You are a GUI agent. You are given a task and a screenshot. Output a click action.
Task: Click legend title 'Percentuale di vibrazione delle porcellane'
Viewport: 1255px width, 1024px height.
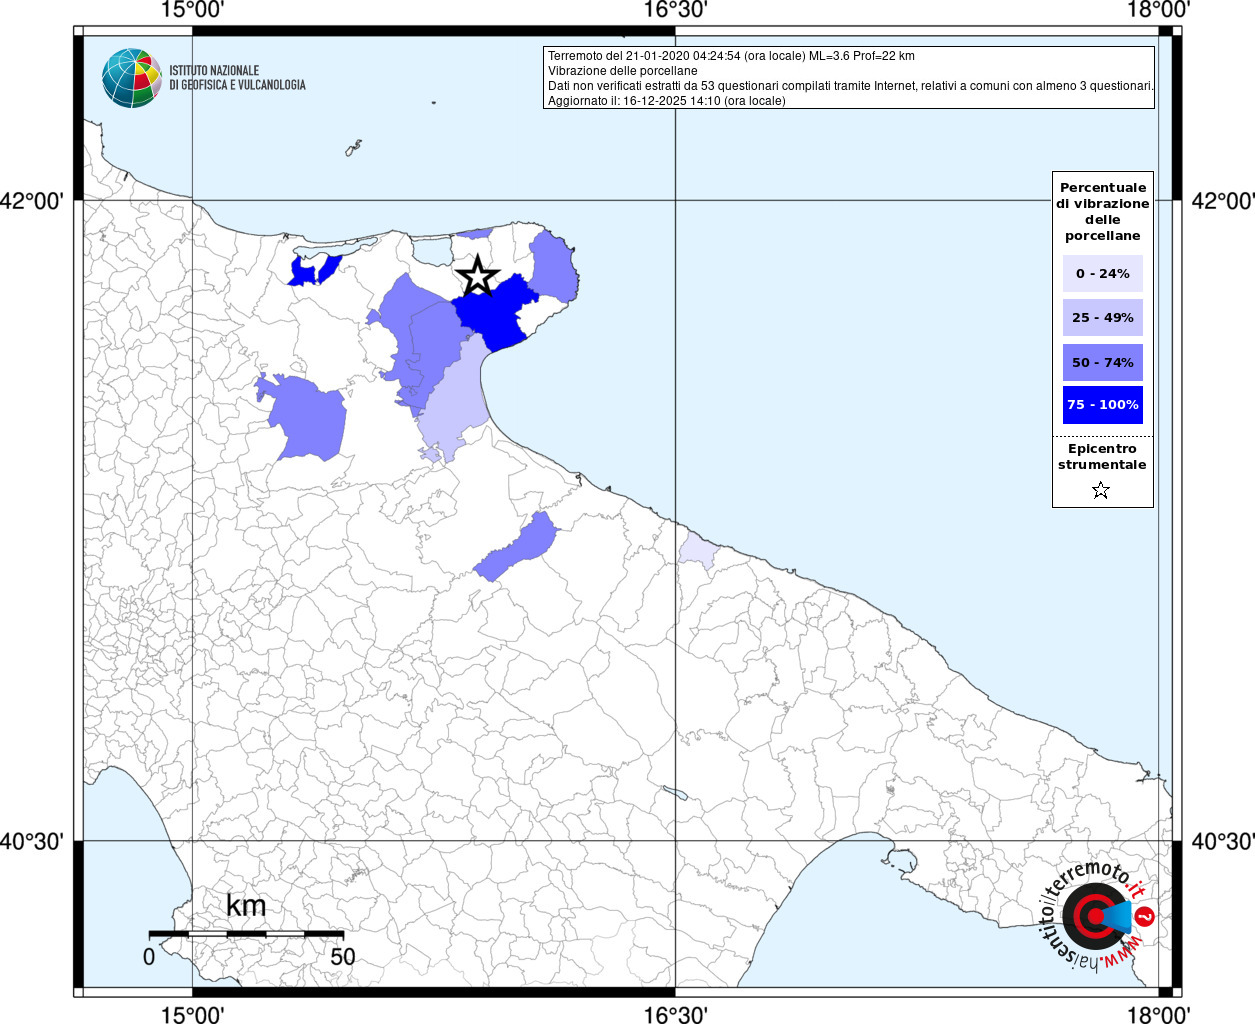[x=1103, y=212]
